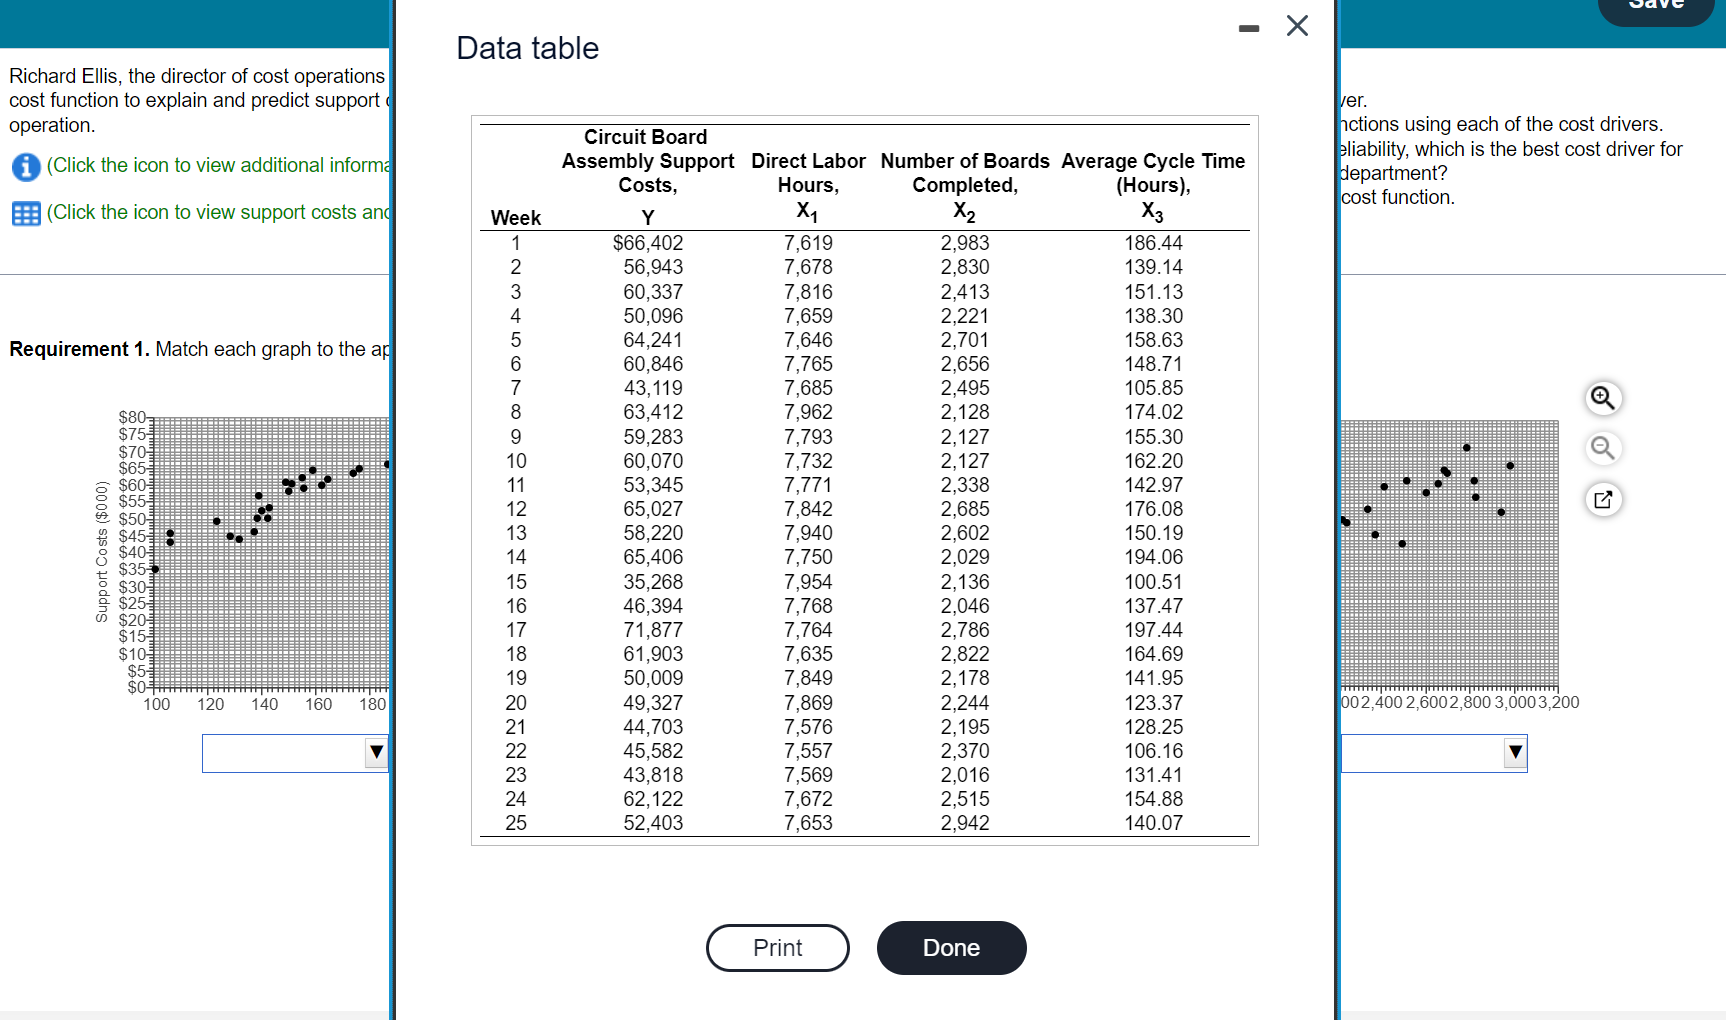Minimize the Data table dialog
This screenshot has width=1726, height=1020.
coord(1248,27)
